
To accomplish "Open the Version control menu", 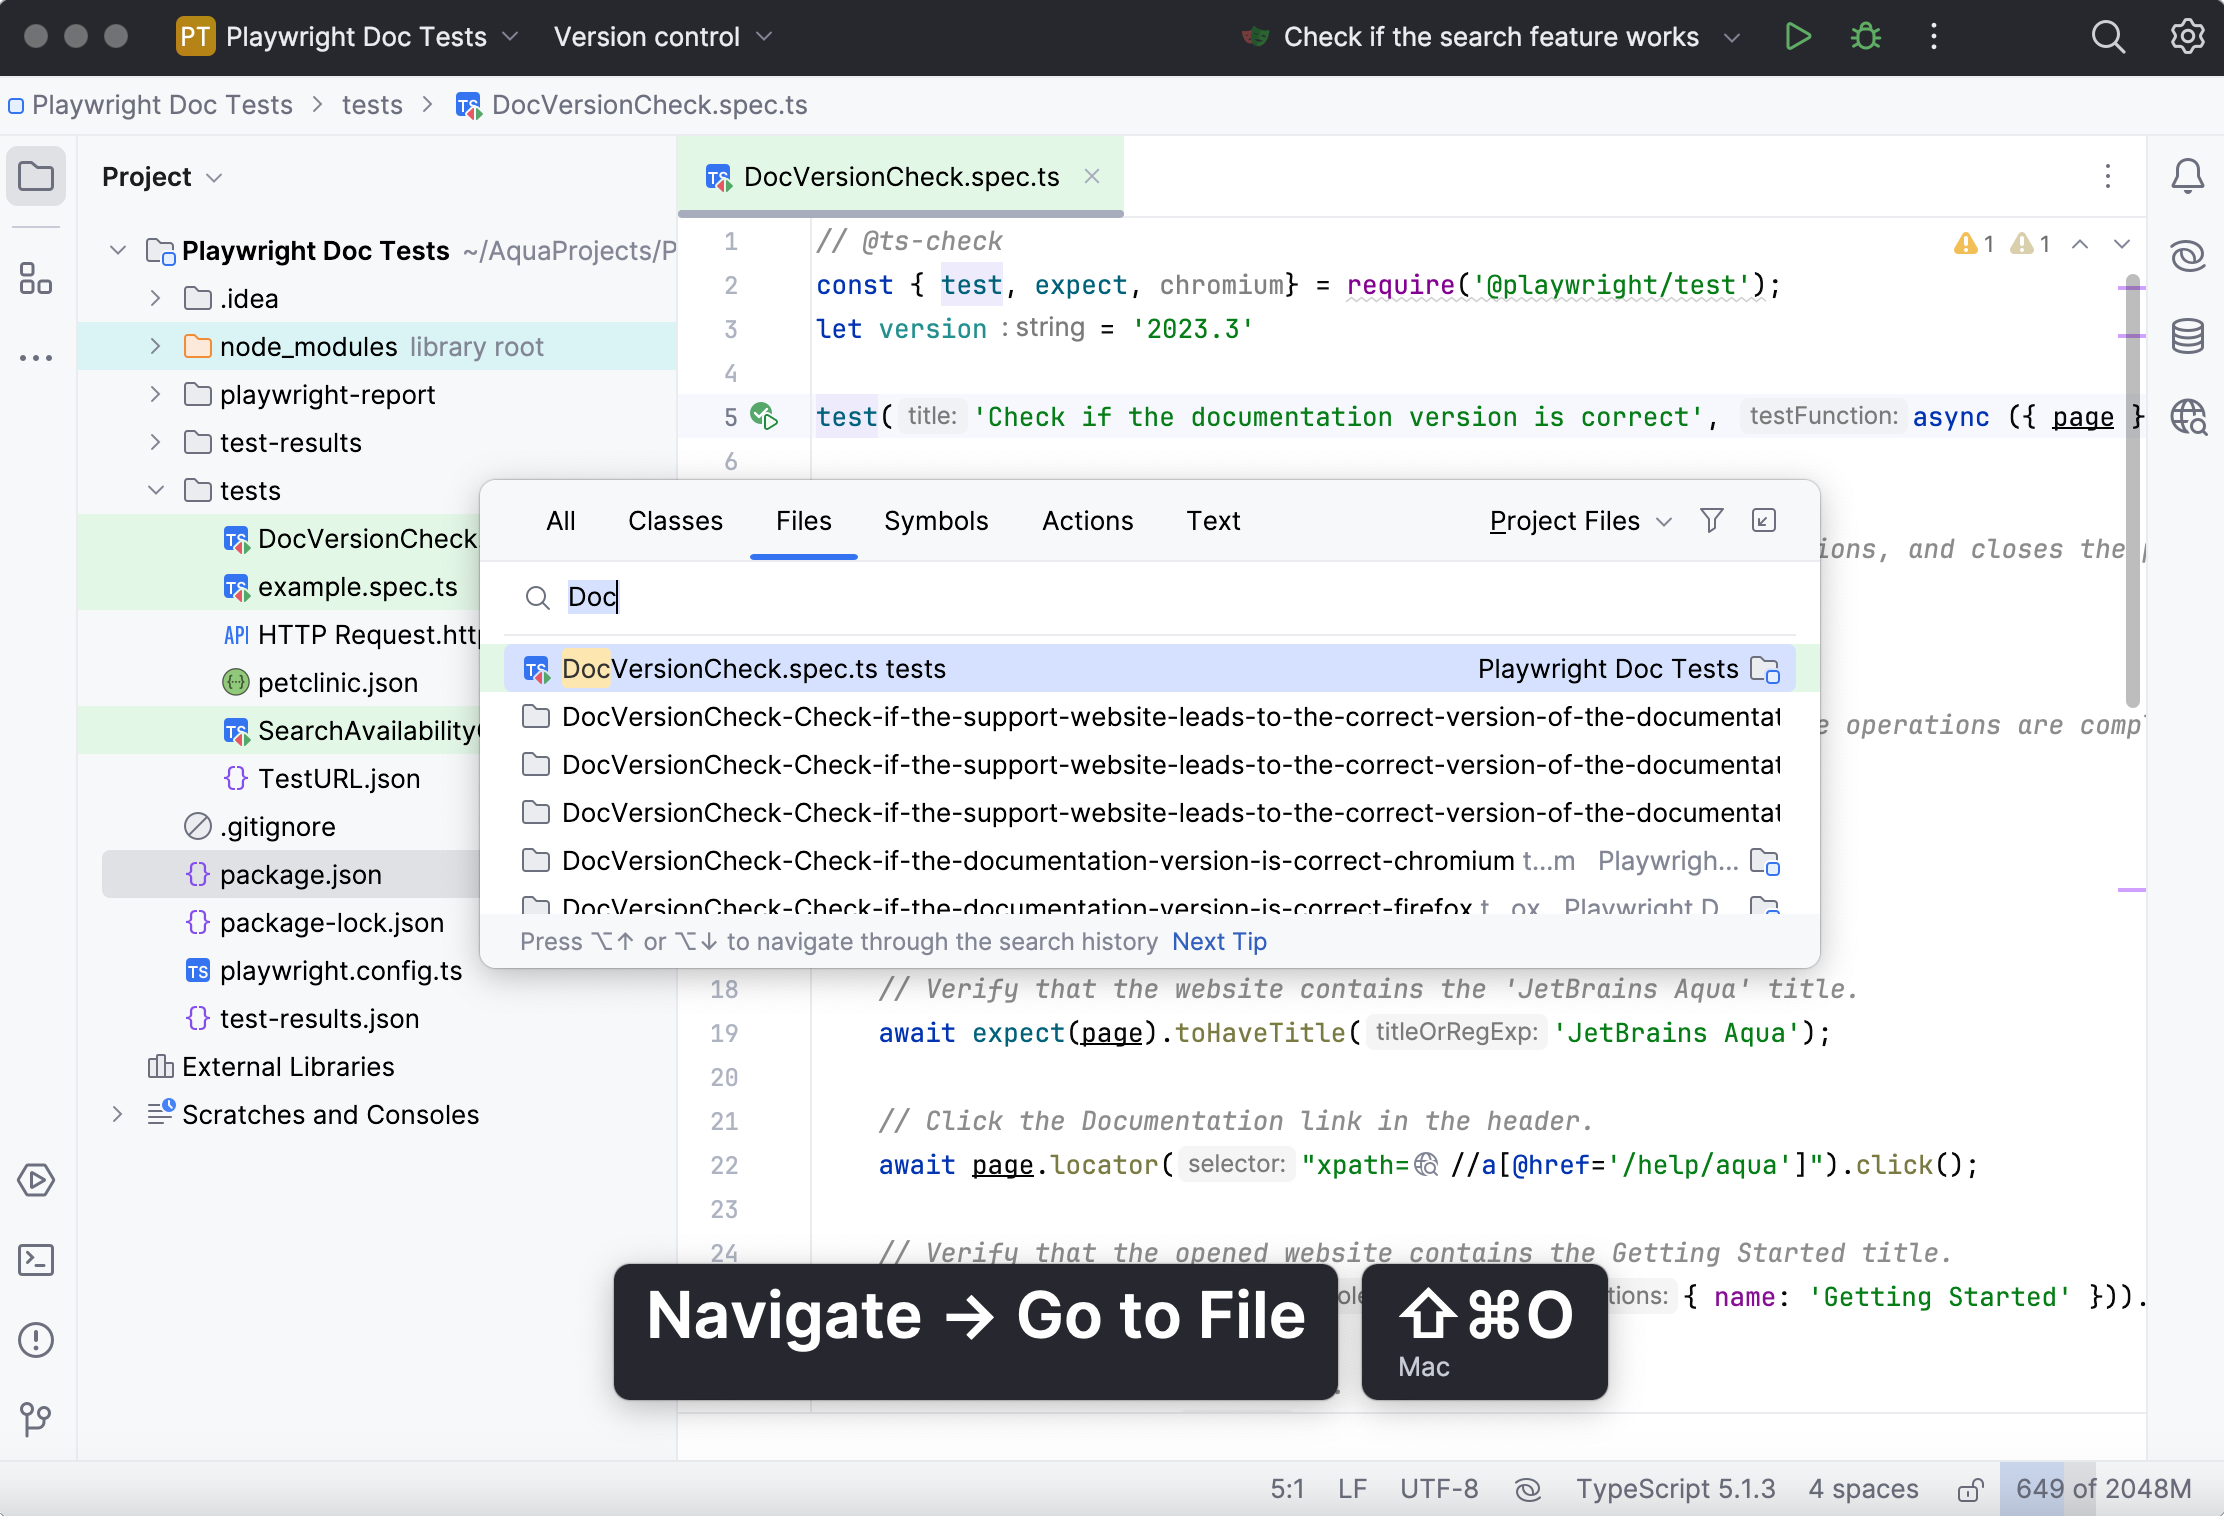I will point(662,37).
